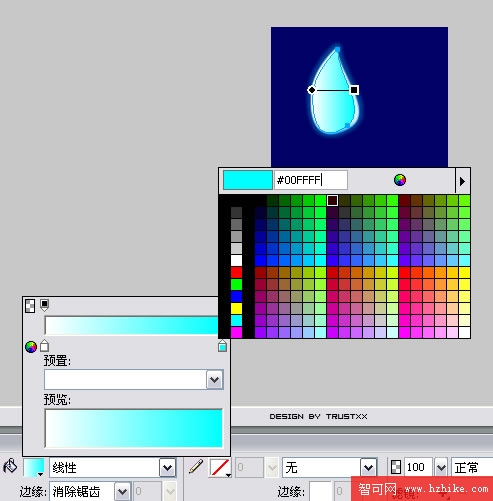Screen dimensions: 493x501
Task: Open the 消除锯齿 edge dropdown
Action: pyautogui.click(x=122, y=491)
